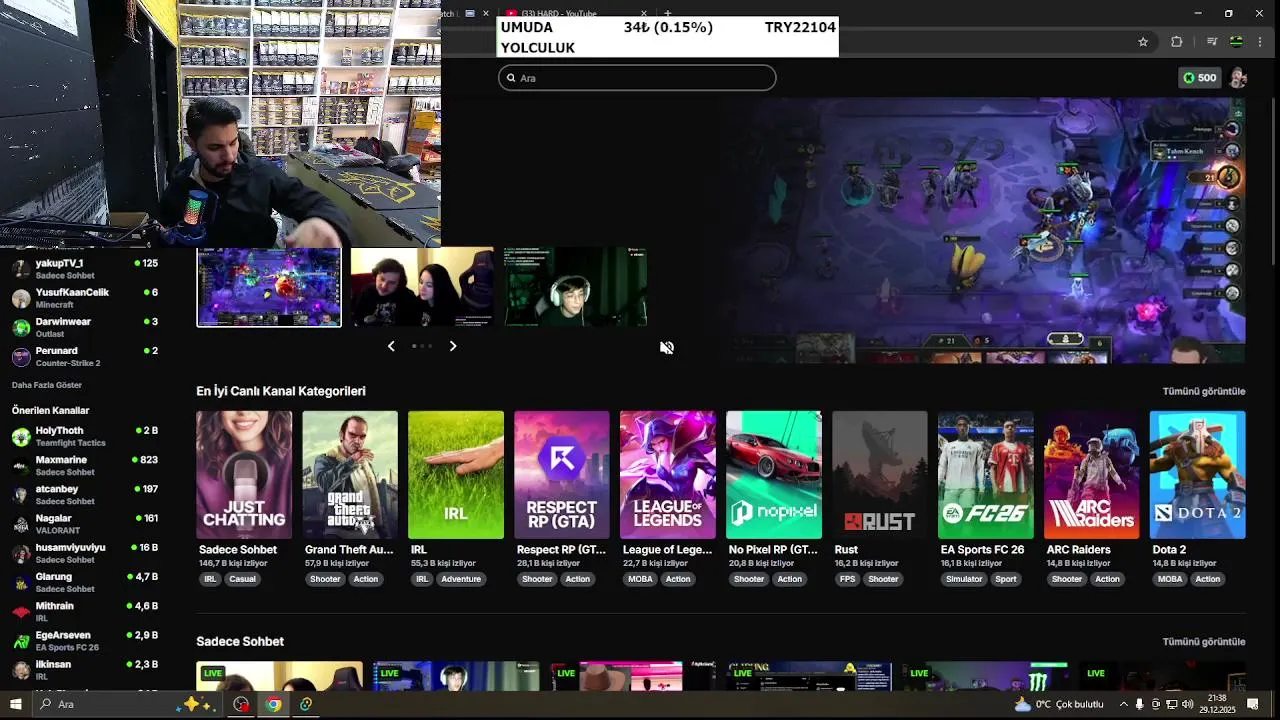Open the EA Sports FC 26 category card
1280x720 pixels.
click(x=986, y=475)
